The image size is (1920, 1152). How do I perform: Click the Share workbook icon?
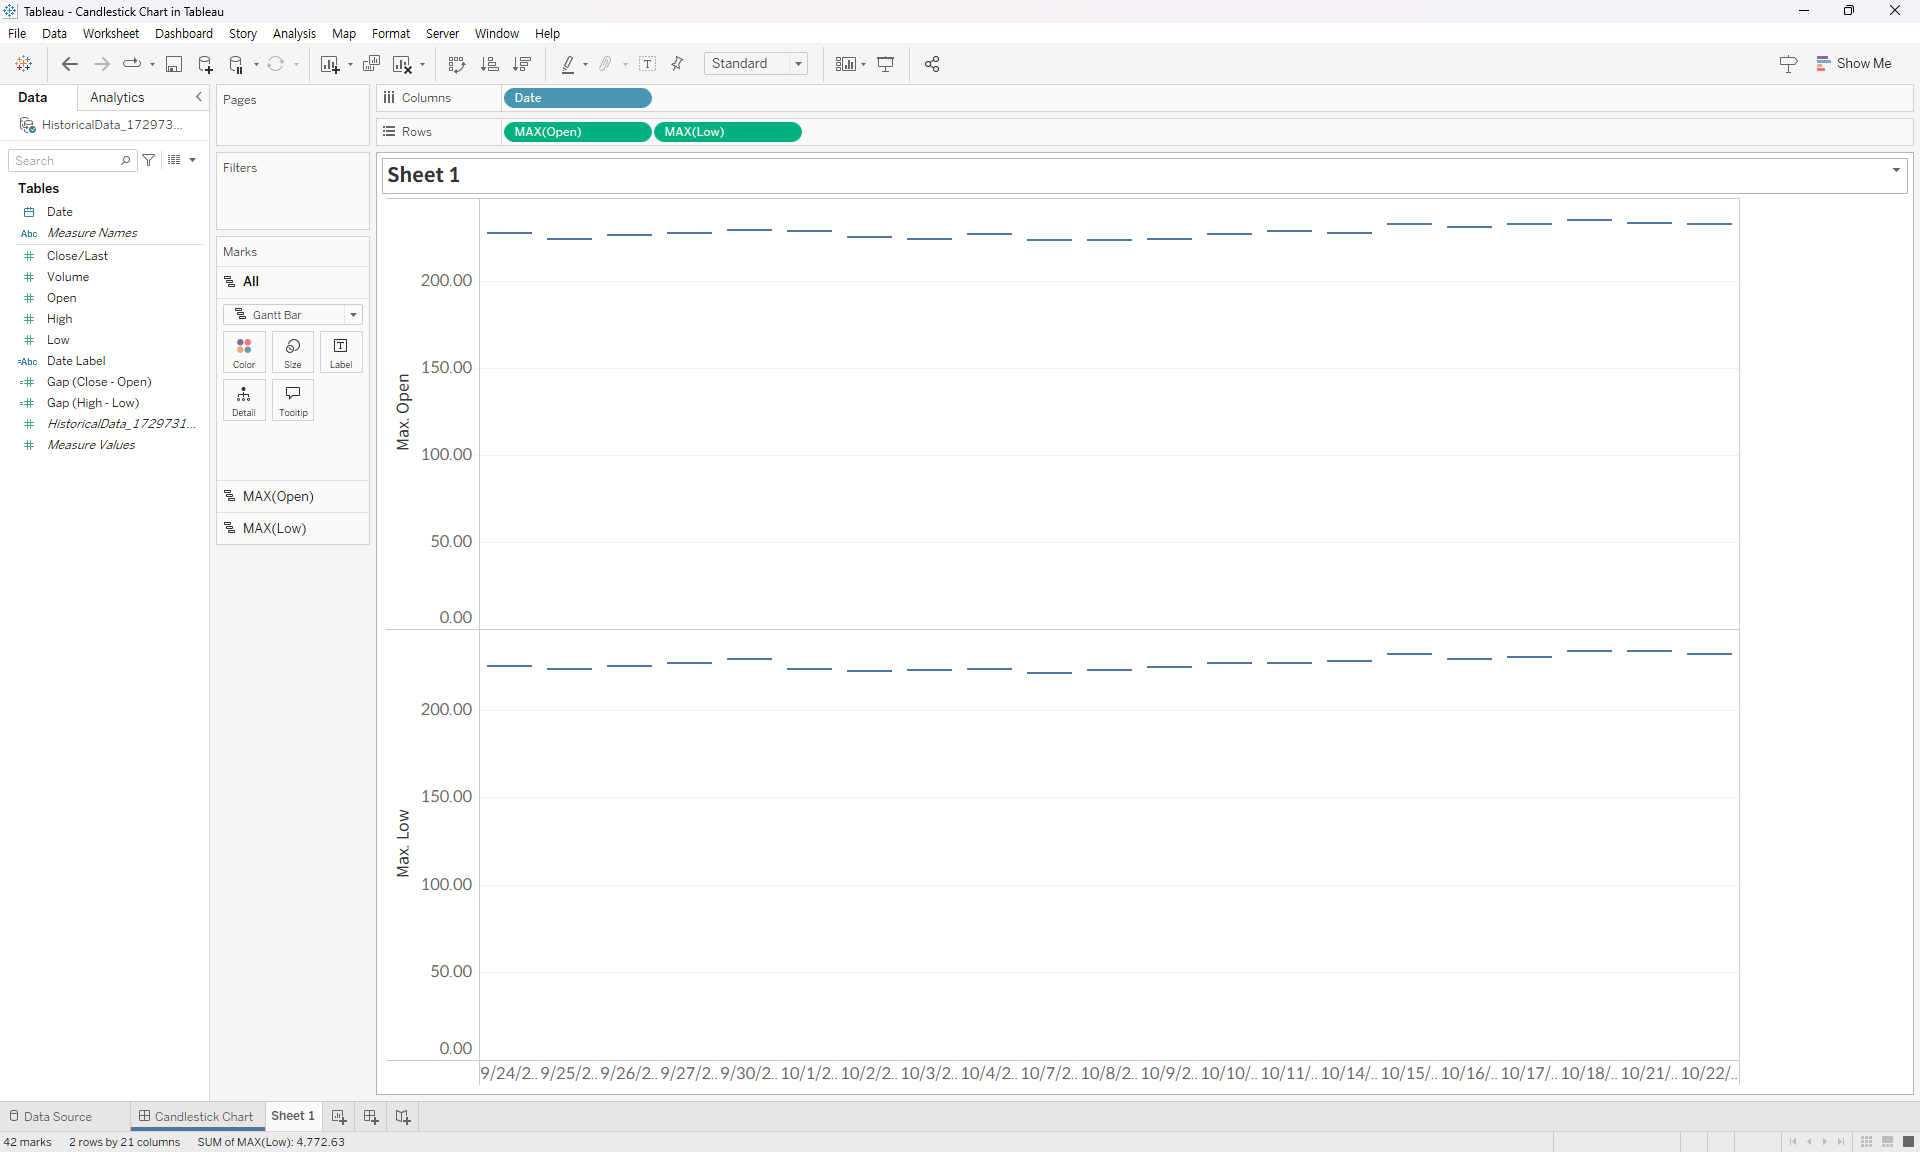pos(932,64)
